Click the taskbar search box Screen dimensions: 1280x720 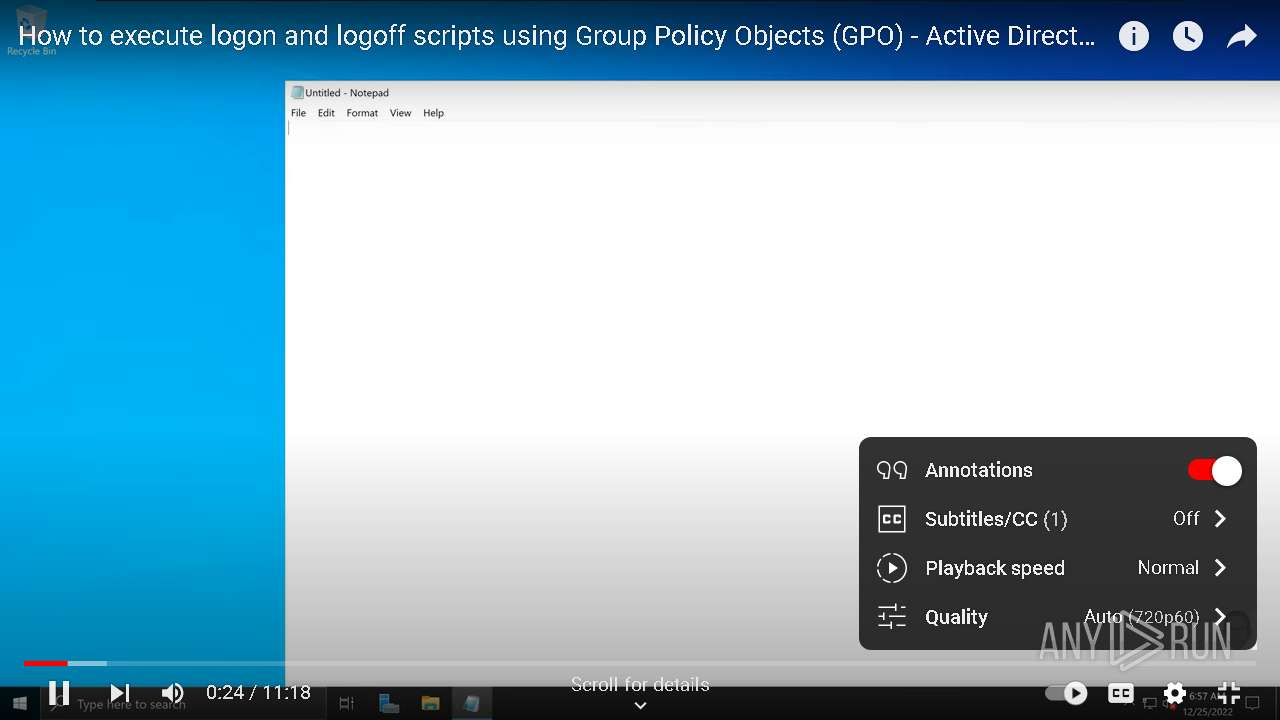pos(183,704)
